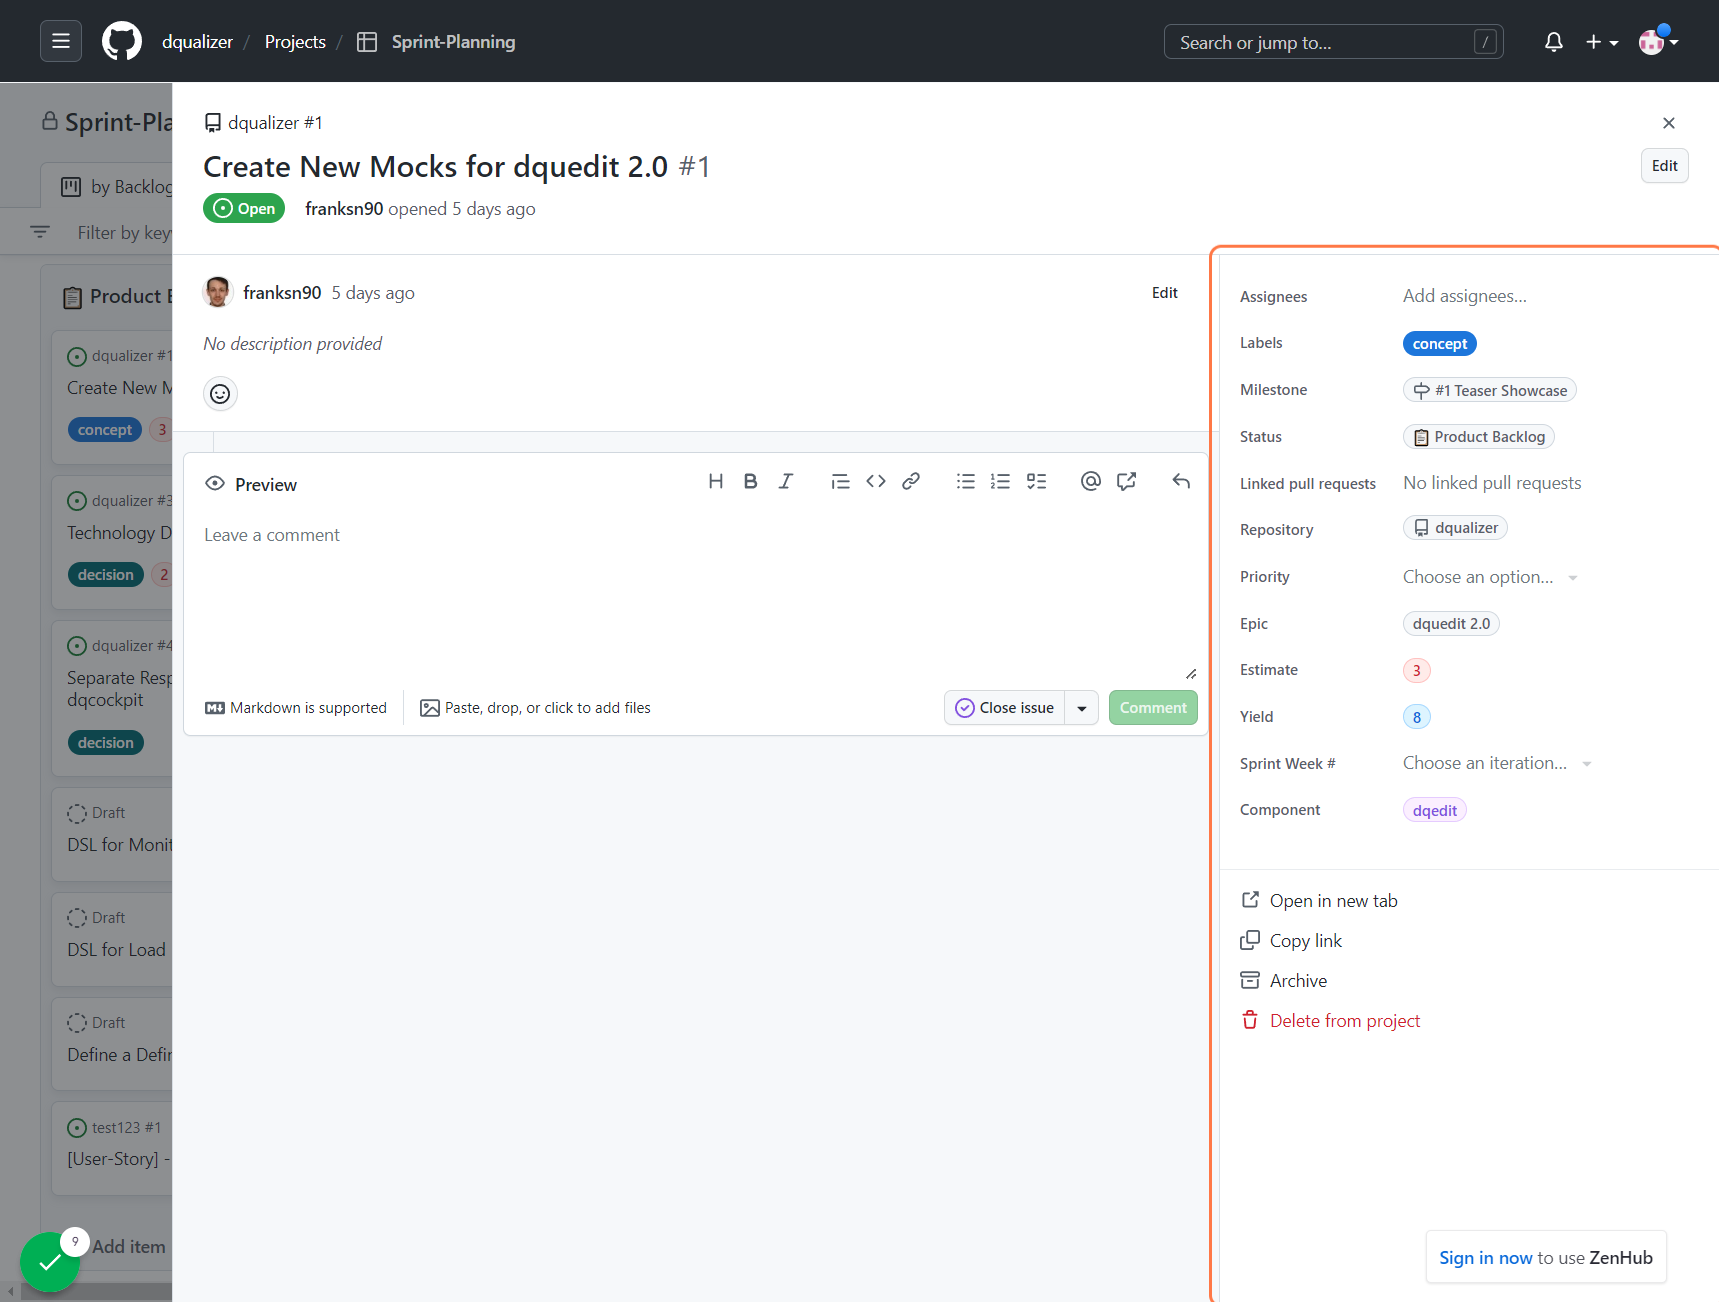Insert heading formatting
The height and width of the screenshot is (1302, 1719).
coord(715,482)
